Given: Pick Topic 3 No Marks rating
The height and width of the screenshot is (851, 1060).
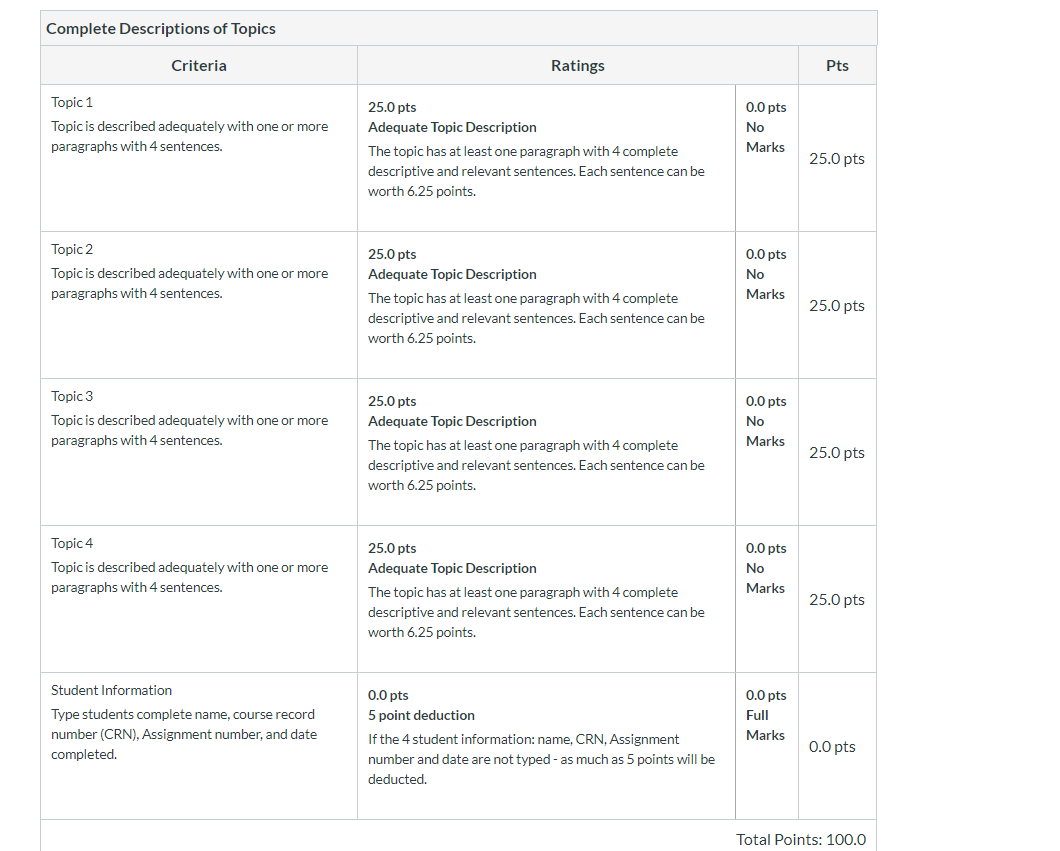Looking at the screenshot, I should pyautogui.click(x=767, y=452).
